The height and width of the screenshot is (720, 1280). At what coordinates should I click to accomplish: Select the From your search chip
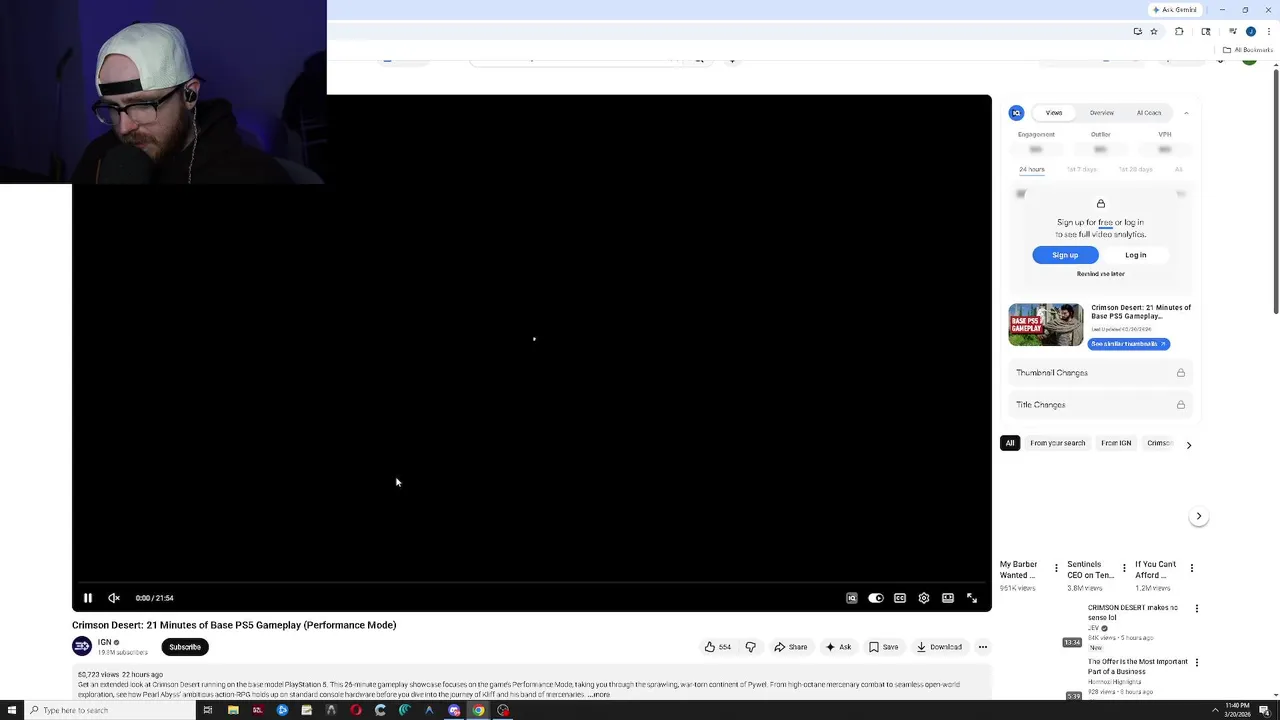pos(1057,443)
